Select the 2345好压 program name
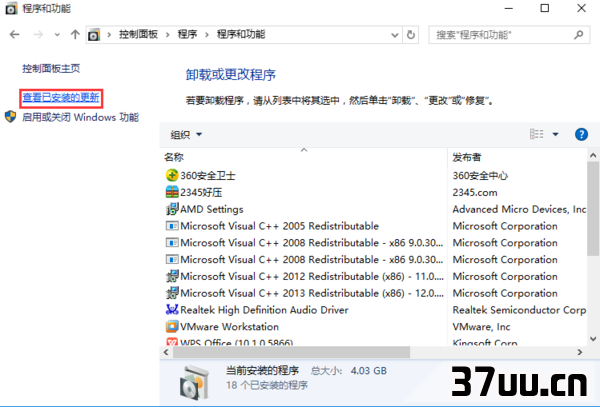The width and height of the screenshot is (600, 407). pyautogui.click(x=201, y=192)
